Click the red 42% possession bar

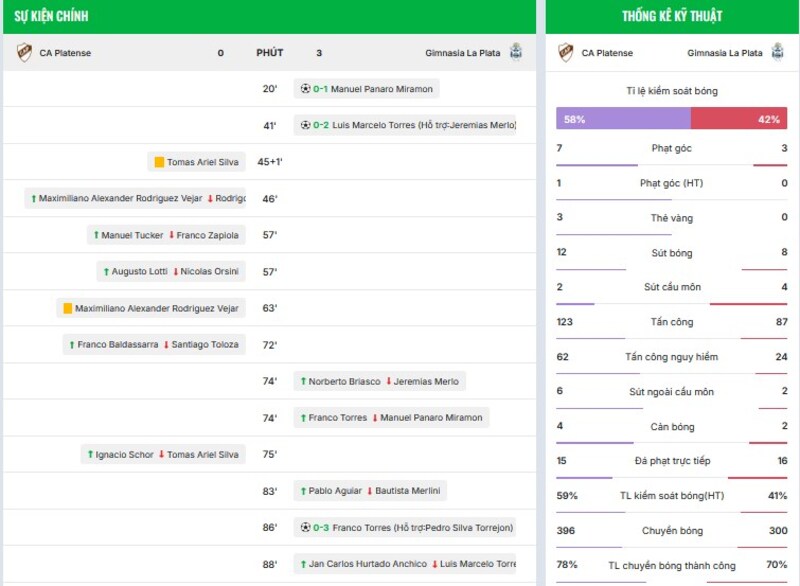click(738, 118)
